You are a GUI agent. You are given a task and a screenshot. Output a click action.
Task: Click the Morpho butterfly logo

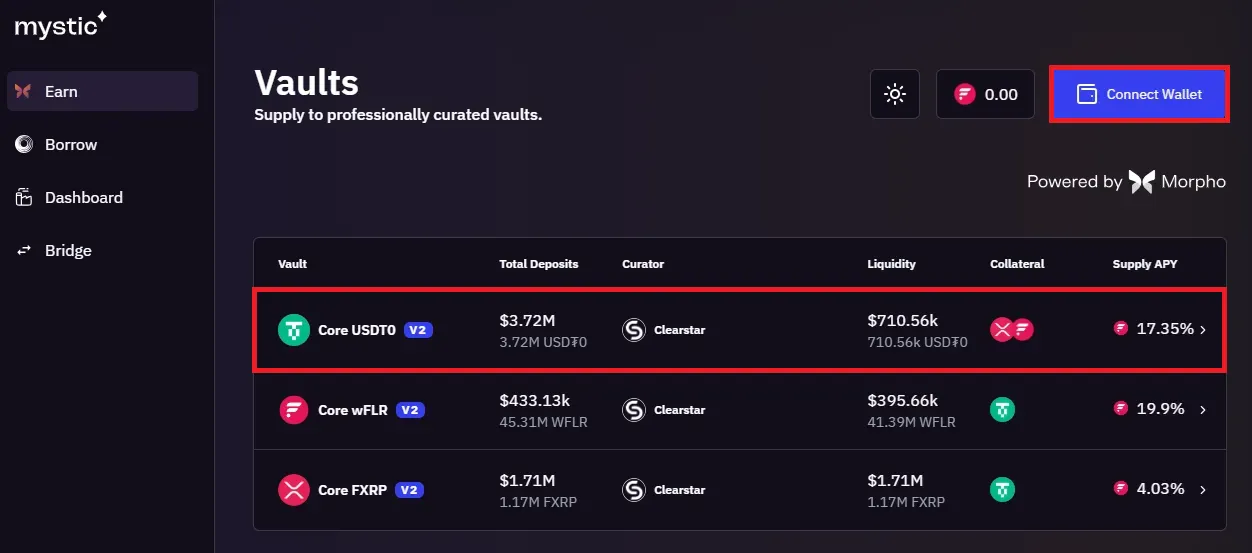(x=1142, y=181)
